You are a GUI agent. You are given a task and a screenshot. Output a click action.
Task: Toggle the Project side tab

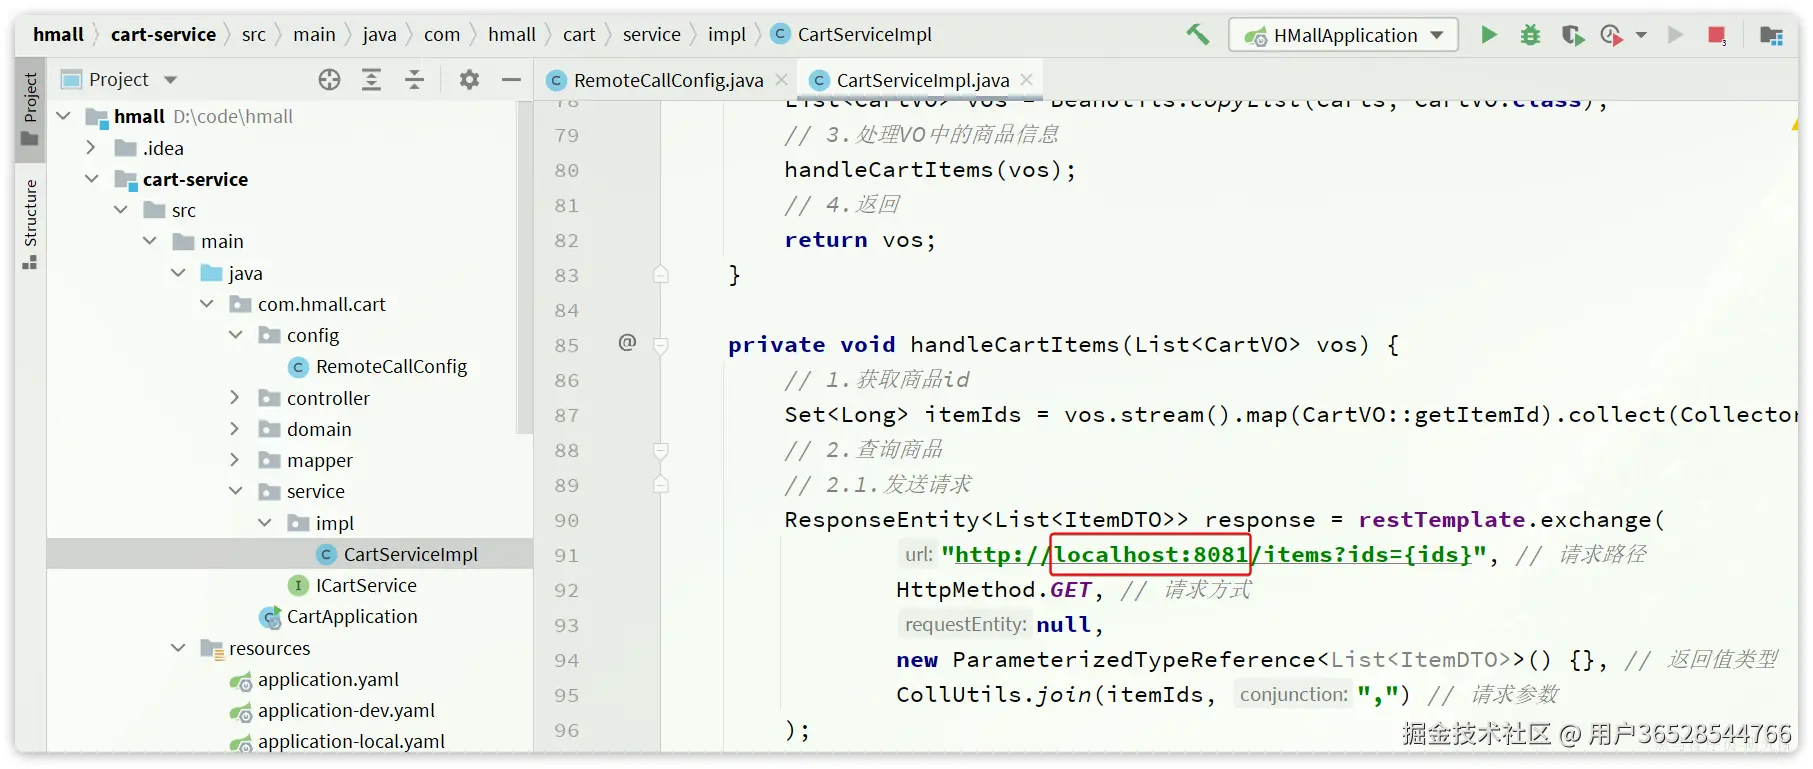coord(30,108)
